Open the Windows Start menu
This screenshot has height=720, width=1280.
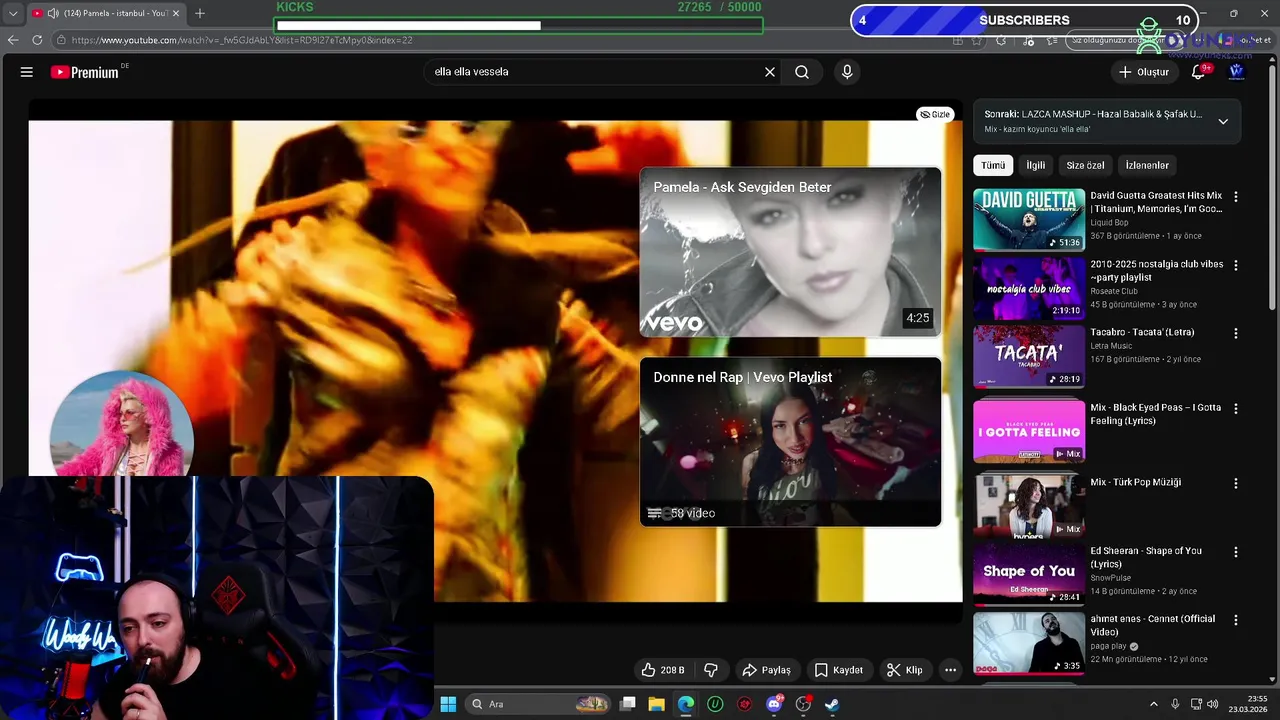point(448,704)
